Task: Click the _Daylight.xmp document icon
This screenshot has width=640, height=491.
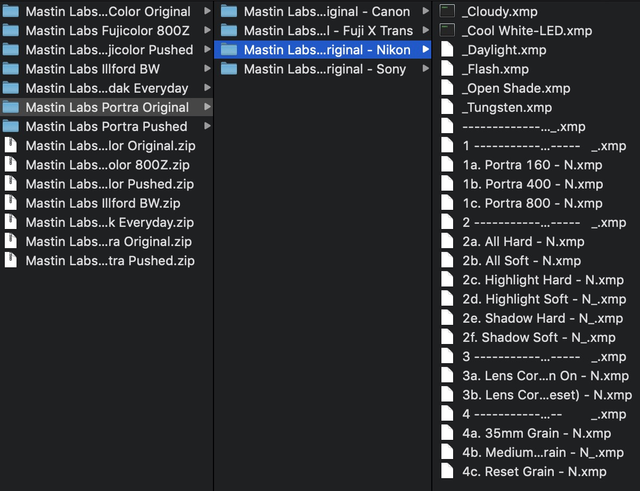Action: pyautogui.click(x=448, y=50)
